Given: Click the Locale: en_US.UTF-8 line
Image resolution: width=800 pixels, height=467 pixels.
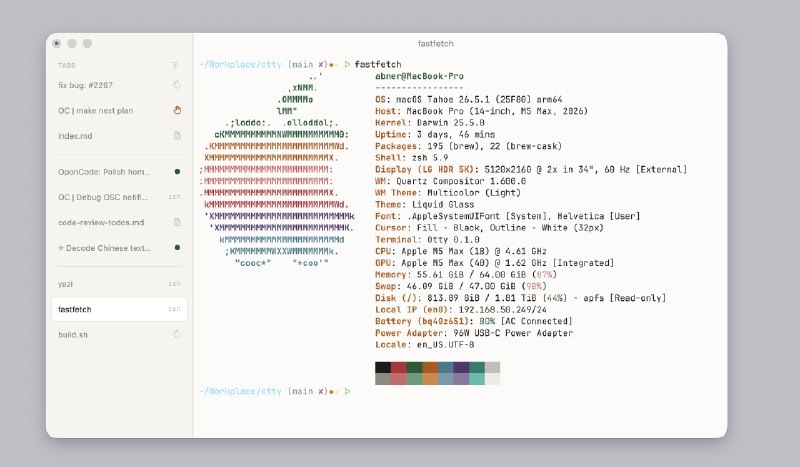Looking at the screenshot, I should click(x=424, y=345).
